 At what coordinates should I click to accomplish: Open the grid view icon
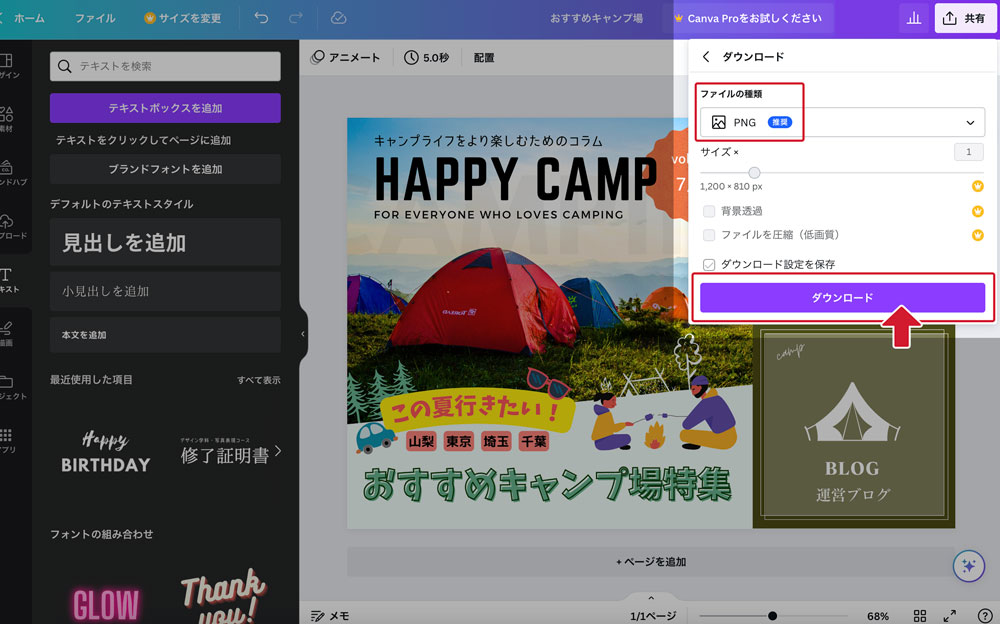(920, 616)
